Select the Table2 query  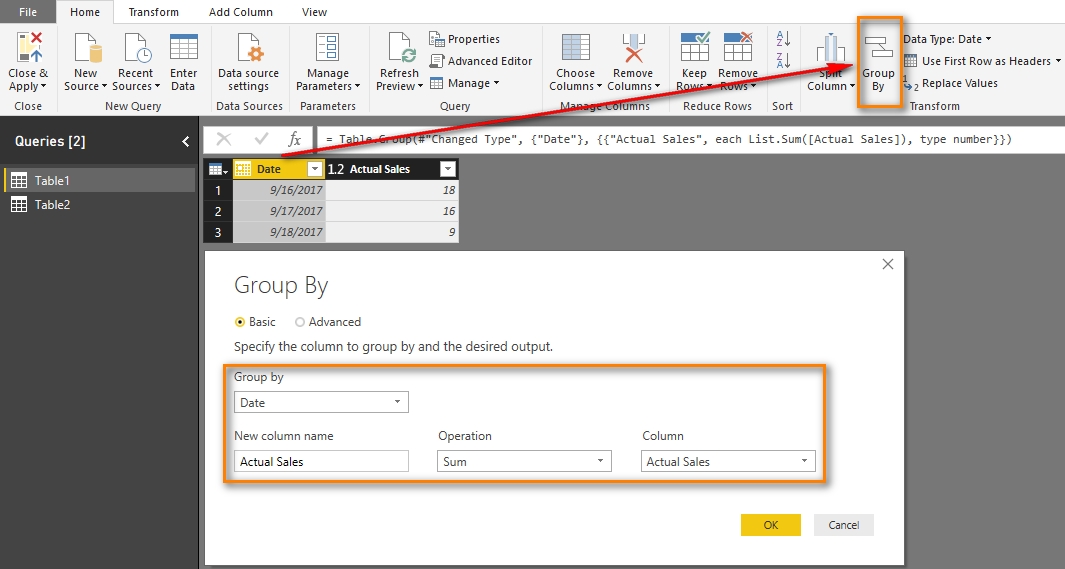tap(99, 204)
